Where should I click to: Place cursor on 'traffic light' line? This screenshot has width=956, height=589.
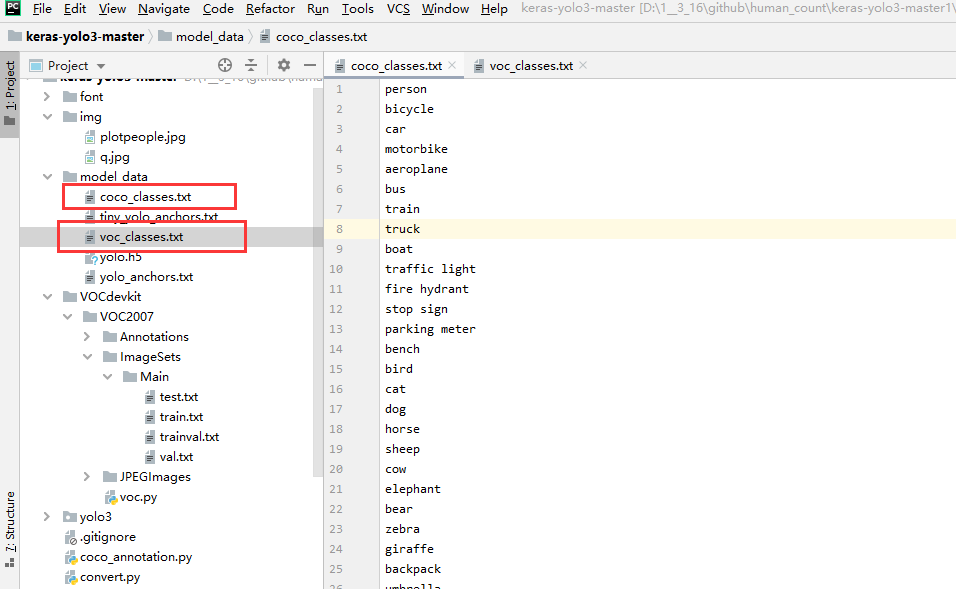[x=430, y=269]
